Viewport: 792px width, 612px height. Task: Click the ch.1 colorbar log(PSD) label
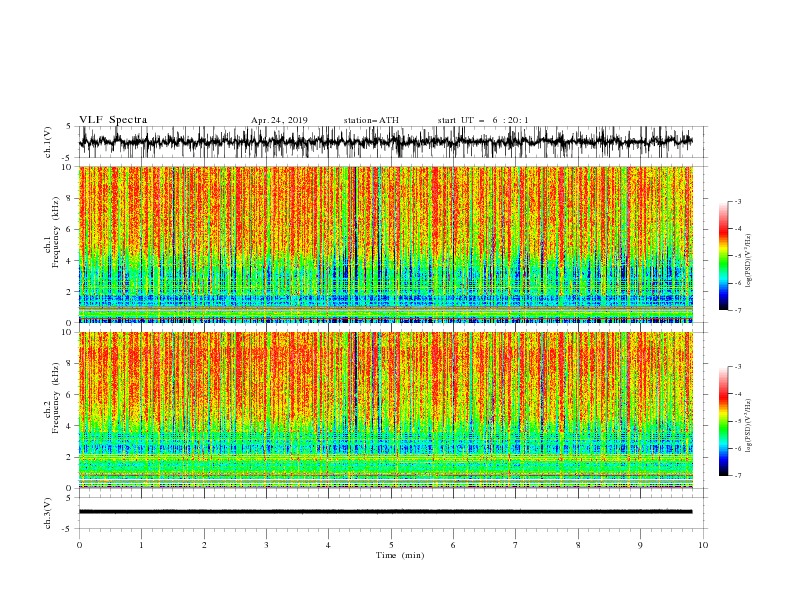pos(748,261)
